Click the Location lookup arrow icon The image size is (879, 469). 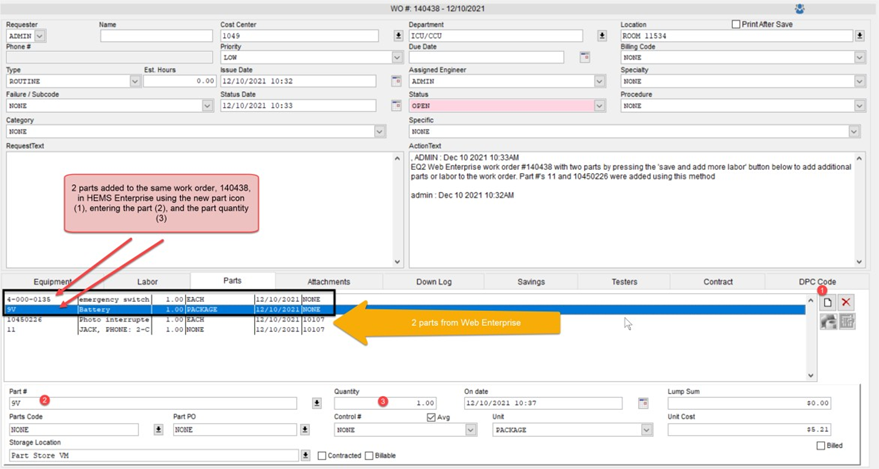coord(859,36)
